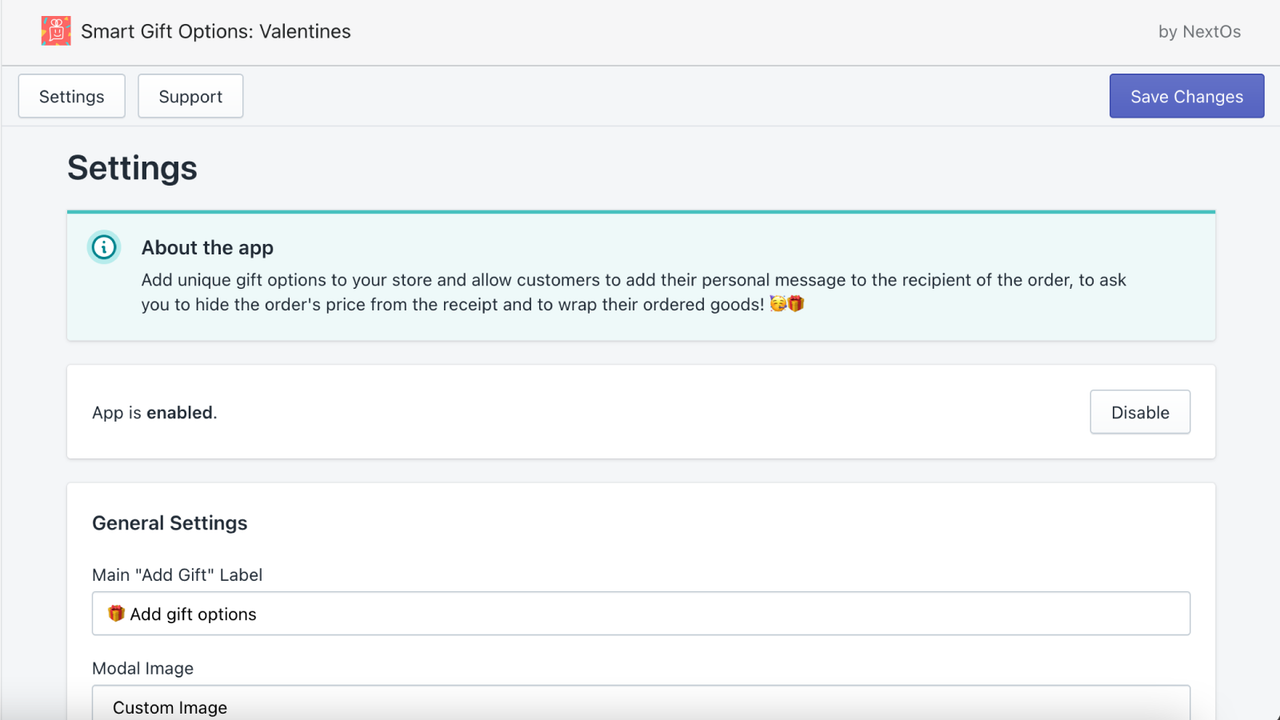
Task: Click the red gift app icon in the header
Action: point(56,31)
